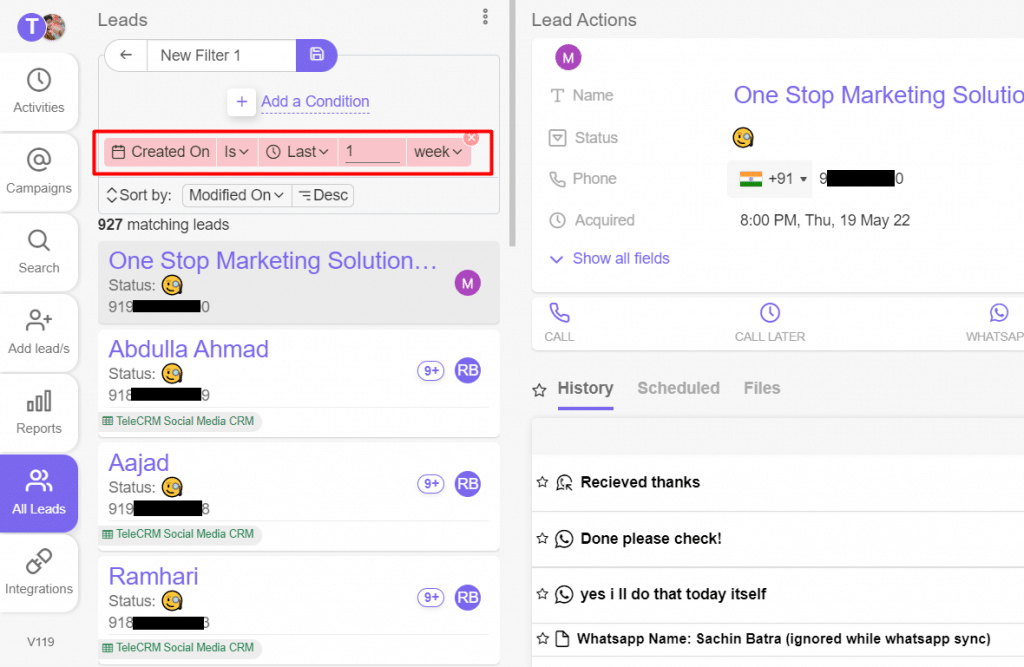Switch to the Scheduled tab

[678, 388]
